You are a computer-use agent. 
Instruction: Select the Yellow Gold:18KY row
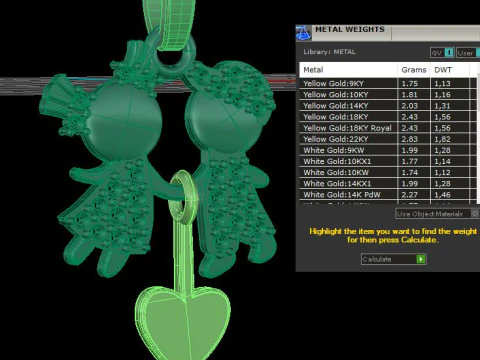point(388,117)
